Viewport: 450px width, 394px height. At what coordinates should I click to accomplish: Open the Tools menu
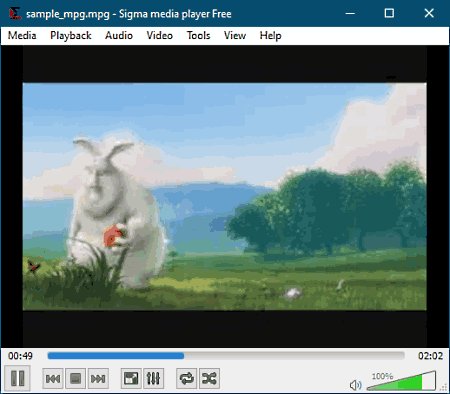point(198,35)
